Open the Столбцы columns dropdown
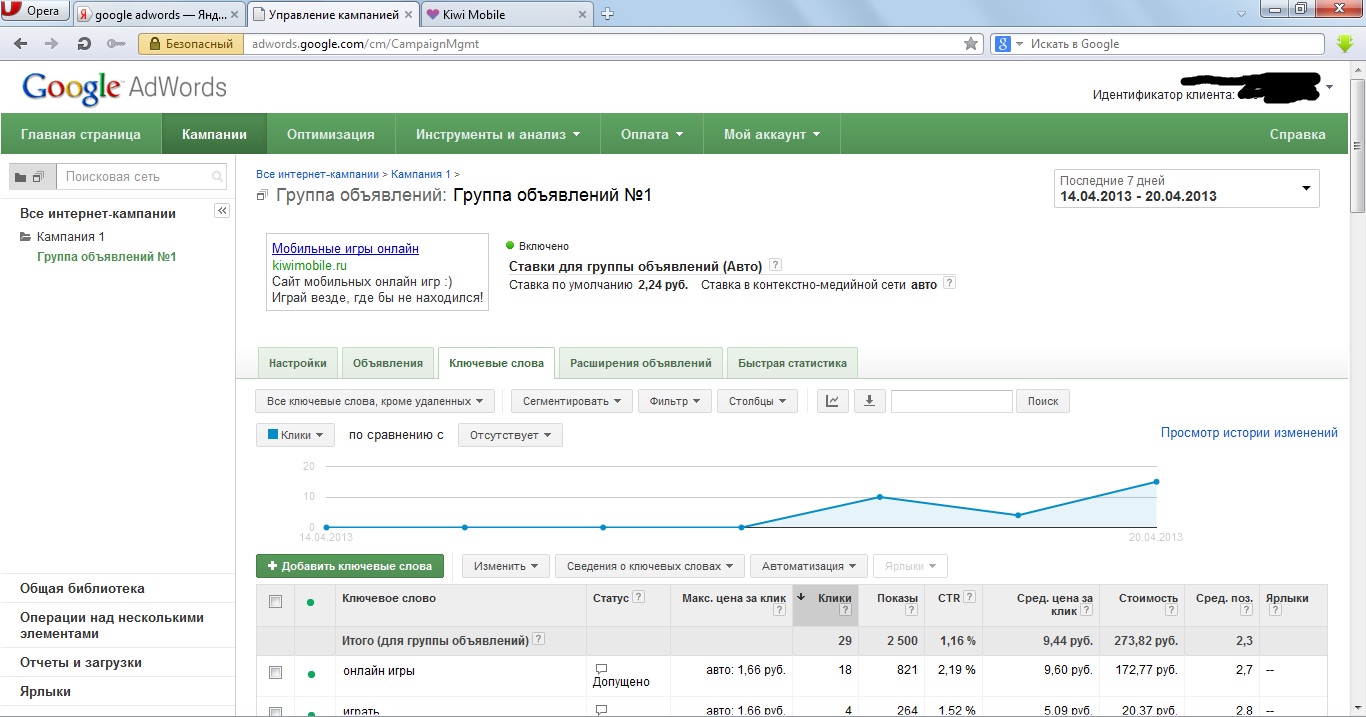 (x=756, y=401)
